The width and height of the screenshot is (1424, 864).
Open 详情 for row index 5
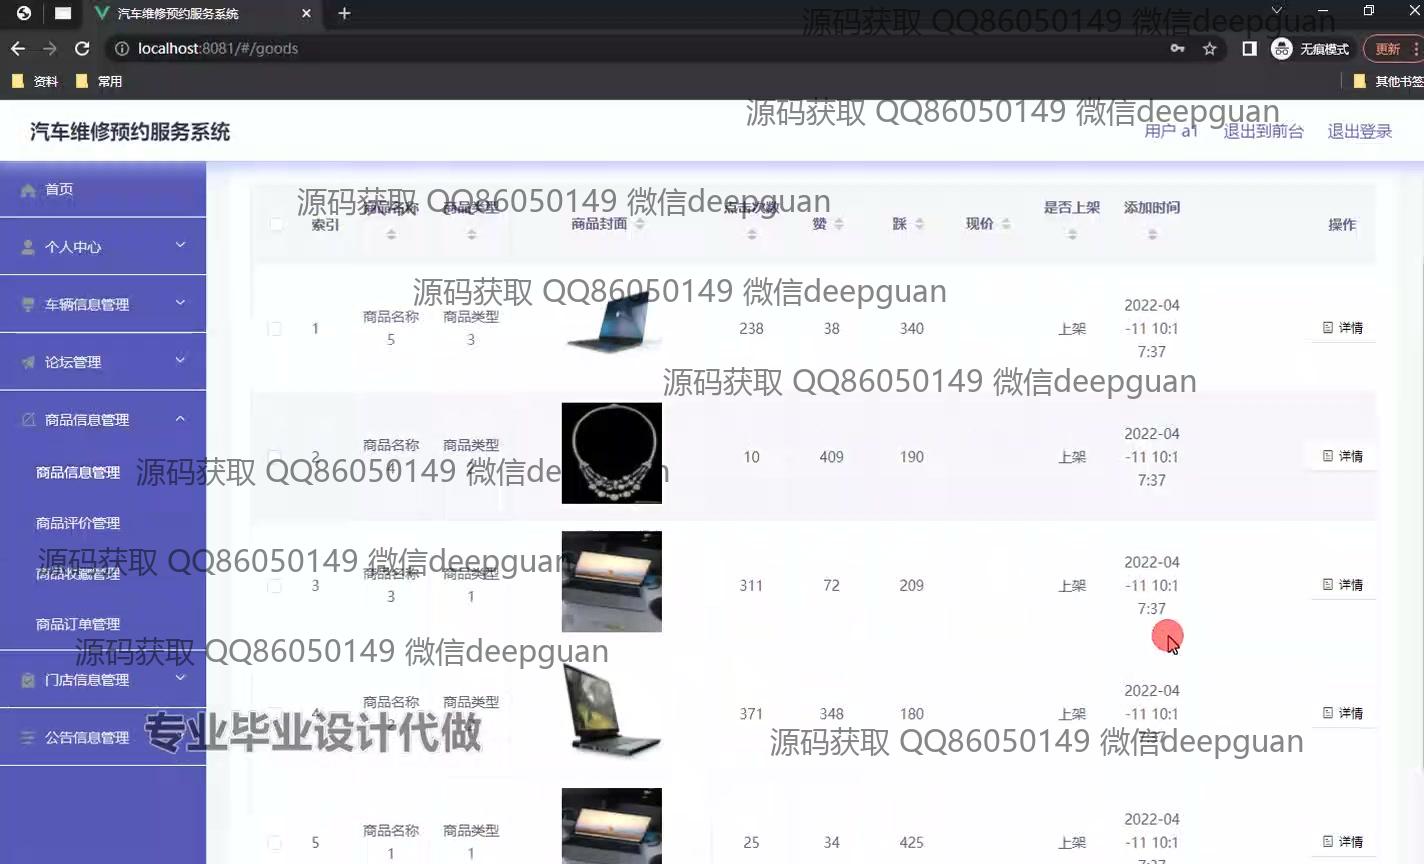click(x=1343, y=842)
